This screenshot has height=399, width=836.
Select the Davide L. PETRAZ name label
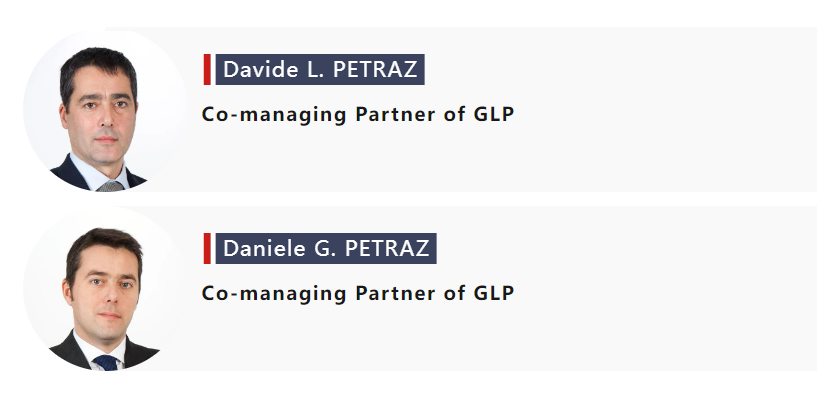pos(320,69)
